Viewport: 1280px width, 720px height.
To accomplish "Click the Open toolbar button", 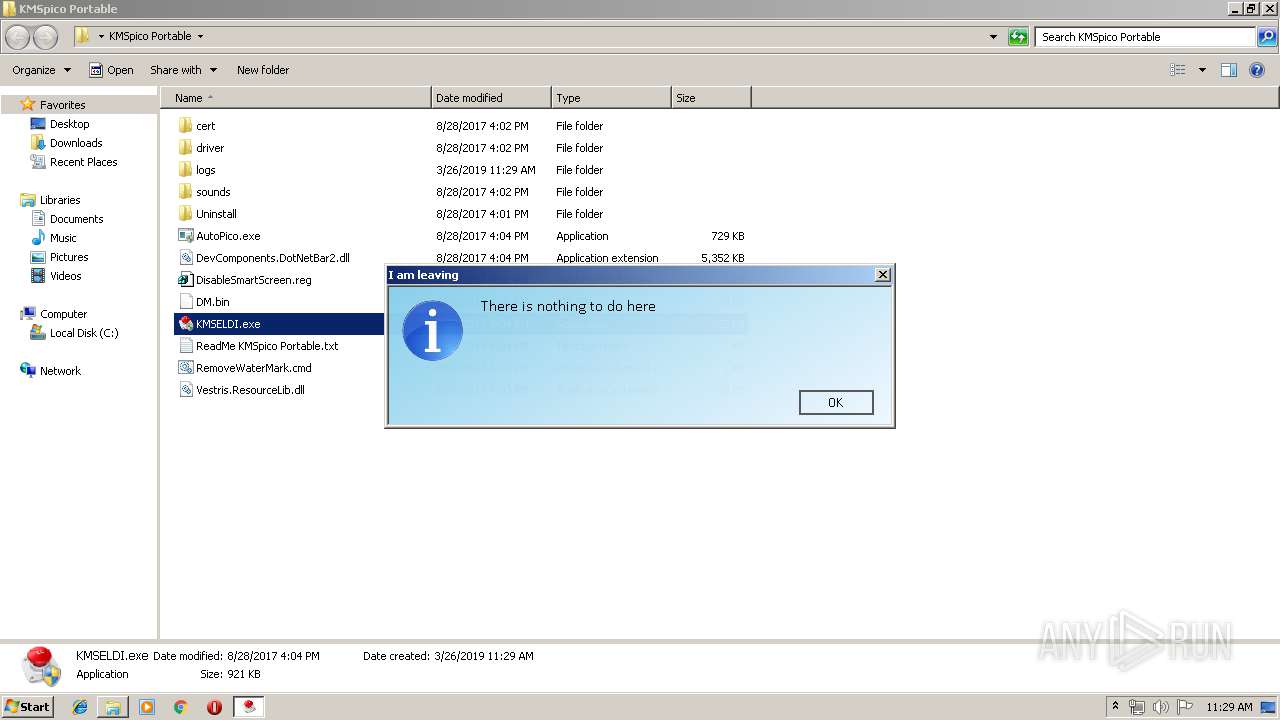I will (x=111, y=70).
